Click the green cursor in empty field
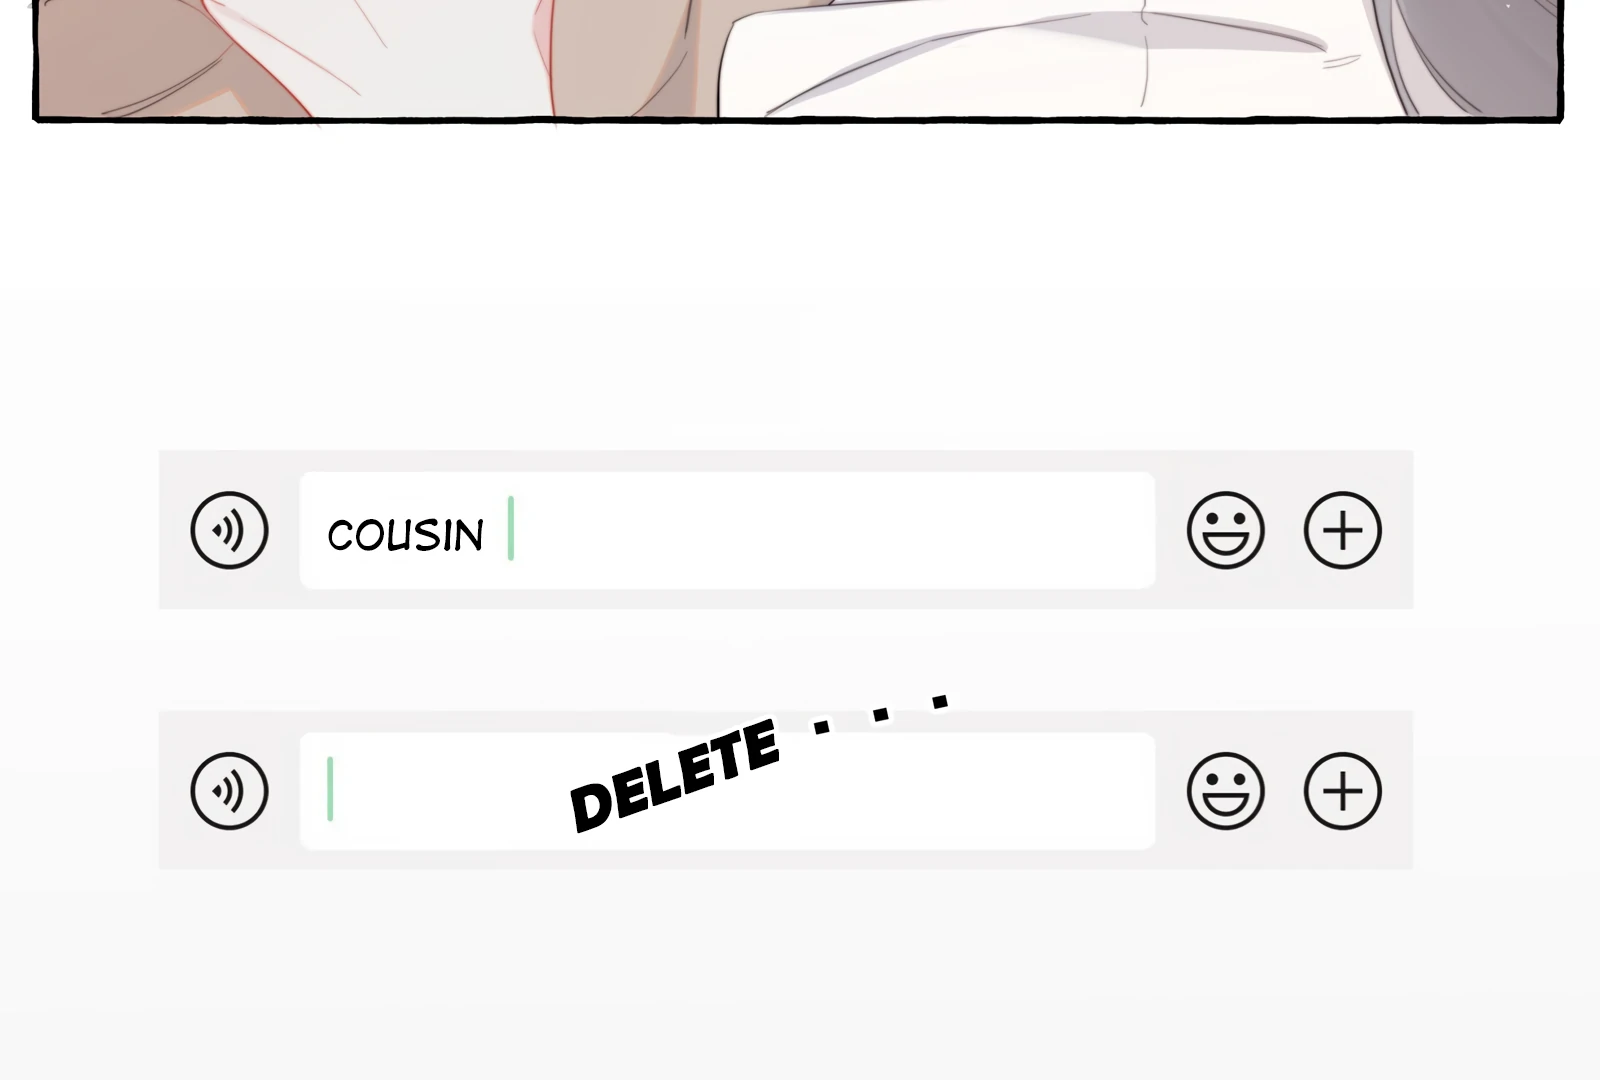 (x=330, y=789)
